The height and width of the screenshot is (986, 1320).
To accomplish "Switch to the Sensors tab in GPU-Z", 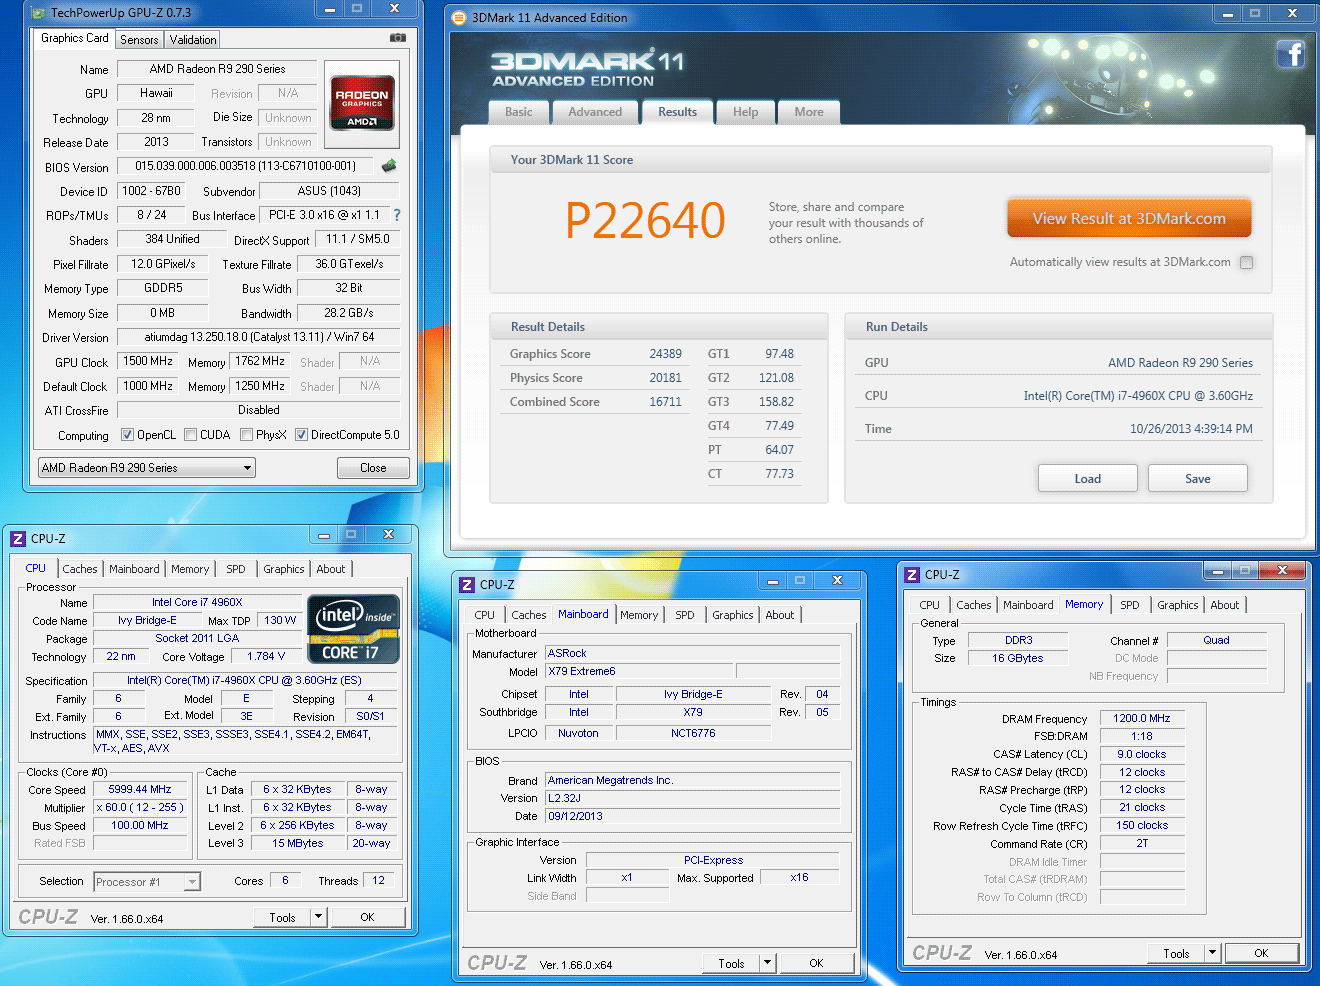I will (139, 40).
